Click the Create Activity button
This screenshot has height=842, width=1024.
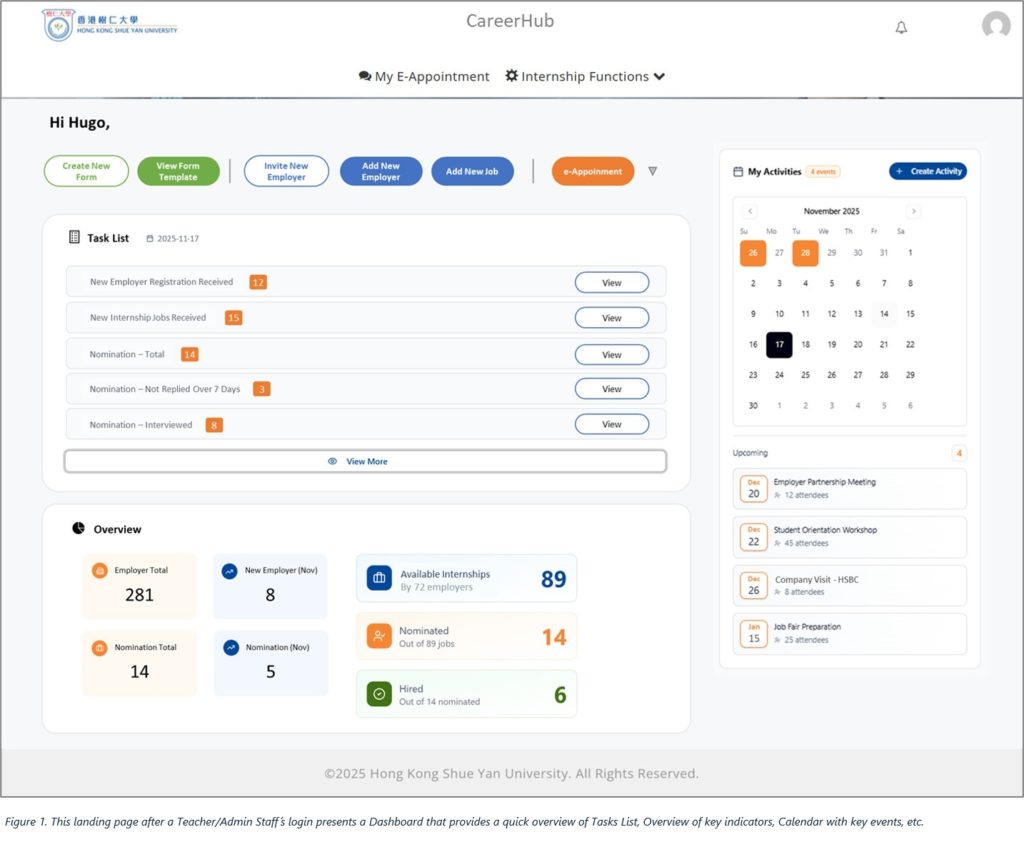(927, 171)
